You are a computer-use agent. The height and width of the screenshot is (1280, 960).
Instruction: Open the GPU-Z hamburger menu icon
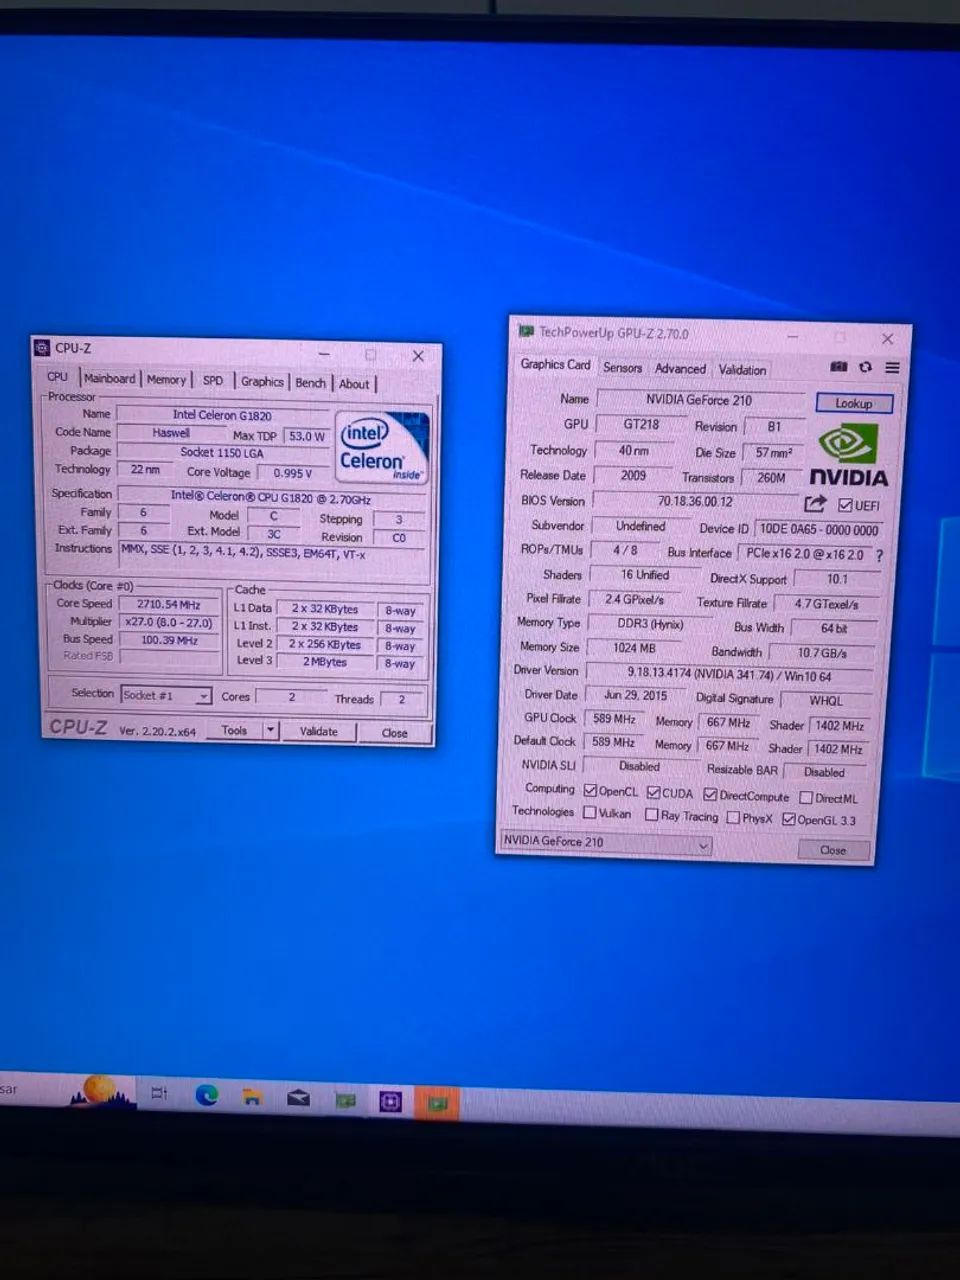892,368
